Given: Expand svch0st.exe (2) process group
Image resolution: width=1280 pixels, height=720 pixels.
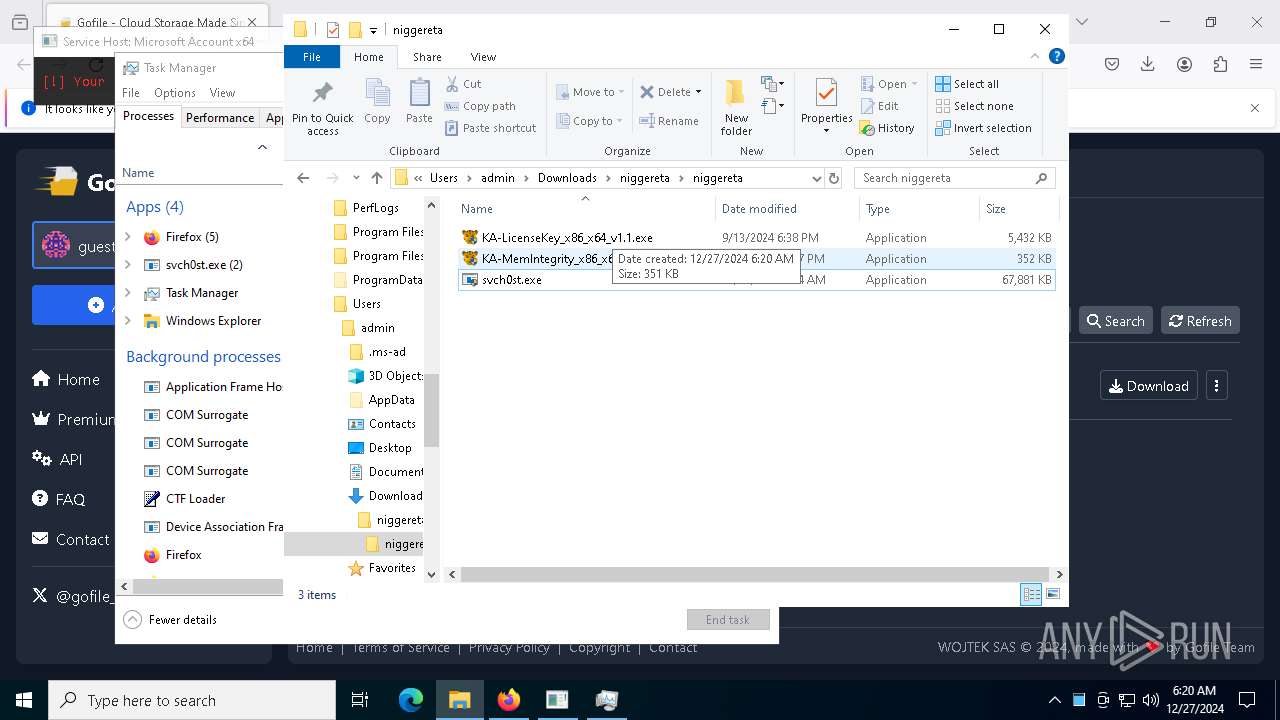Looking at the screenshot, I should point(128,265).
